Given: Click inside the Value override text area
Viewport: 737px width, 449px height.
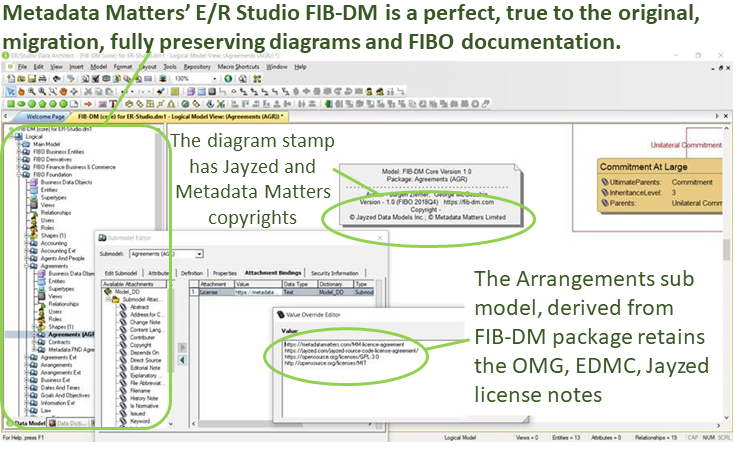Looking at the screenshot, I should 374,378.
